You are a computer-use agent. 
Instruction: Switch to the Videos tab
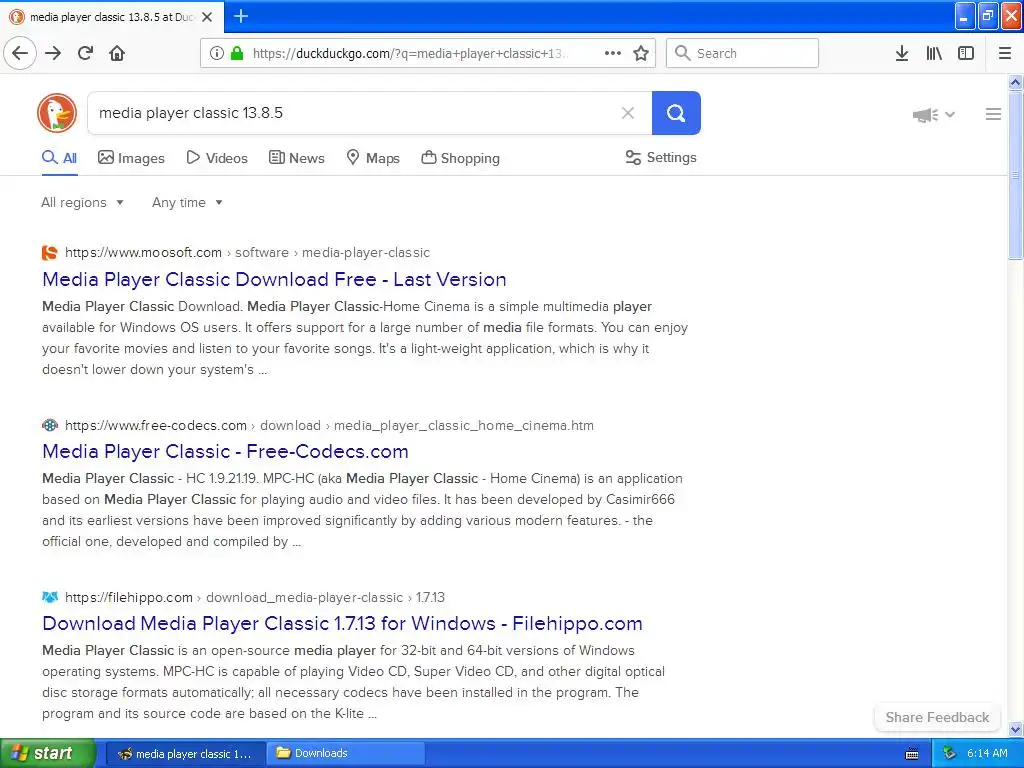point(217,158)
